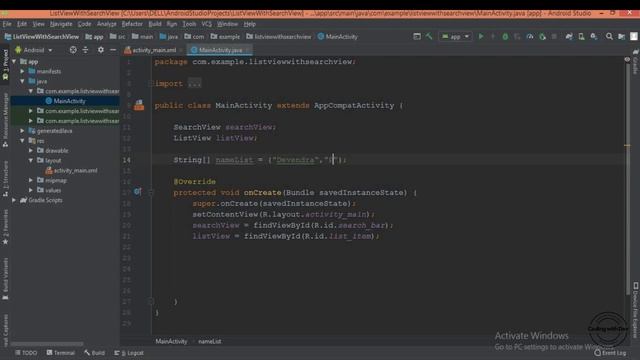Open the Analyze menu
This screenshot has width=640, height=360.
click(107, 24)
